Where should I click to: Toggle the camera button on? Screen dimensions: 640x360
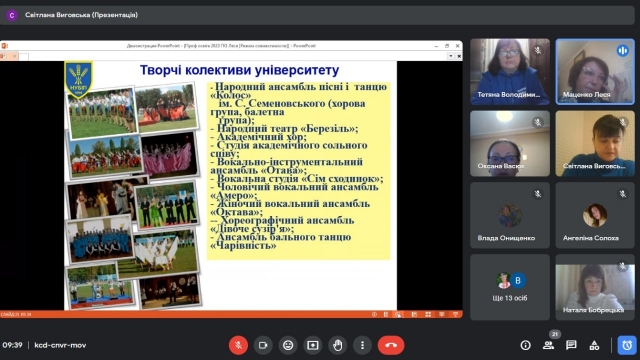[263, 345]
